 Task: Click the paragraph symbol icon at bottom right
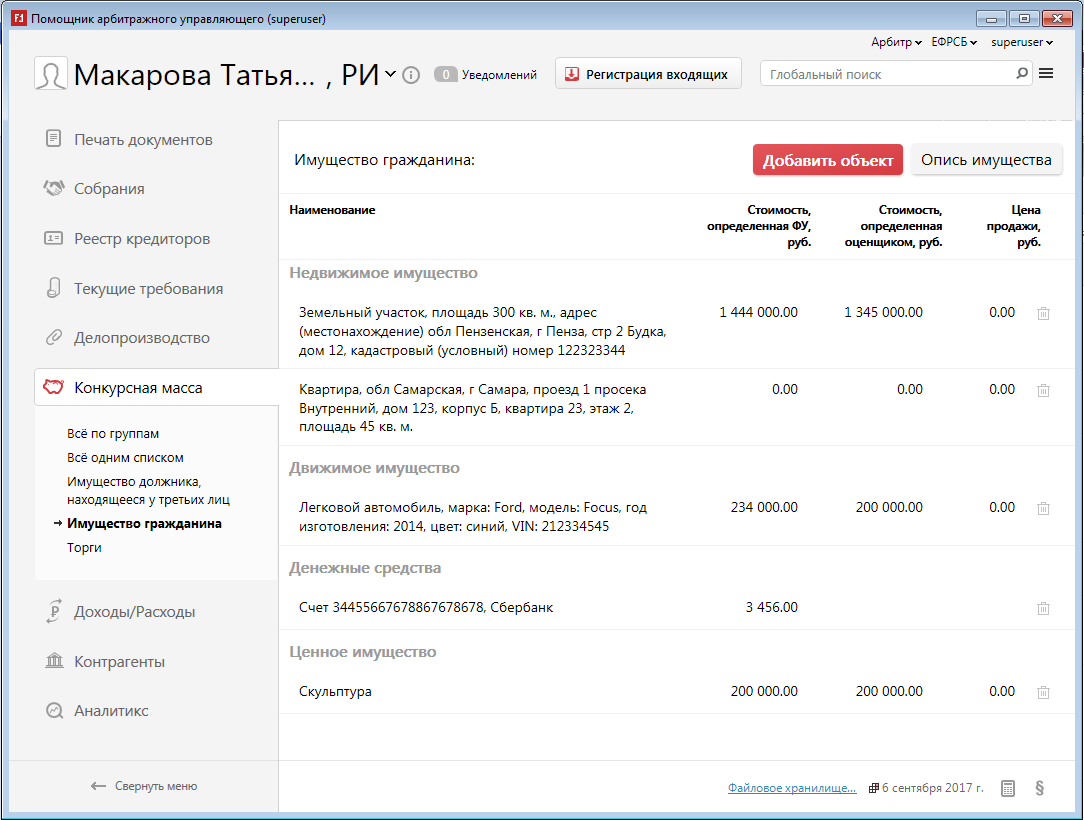1039,788
